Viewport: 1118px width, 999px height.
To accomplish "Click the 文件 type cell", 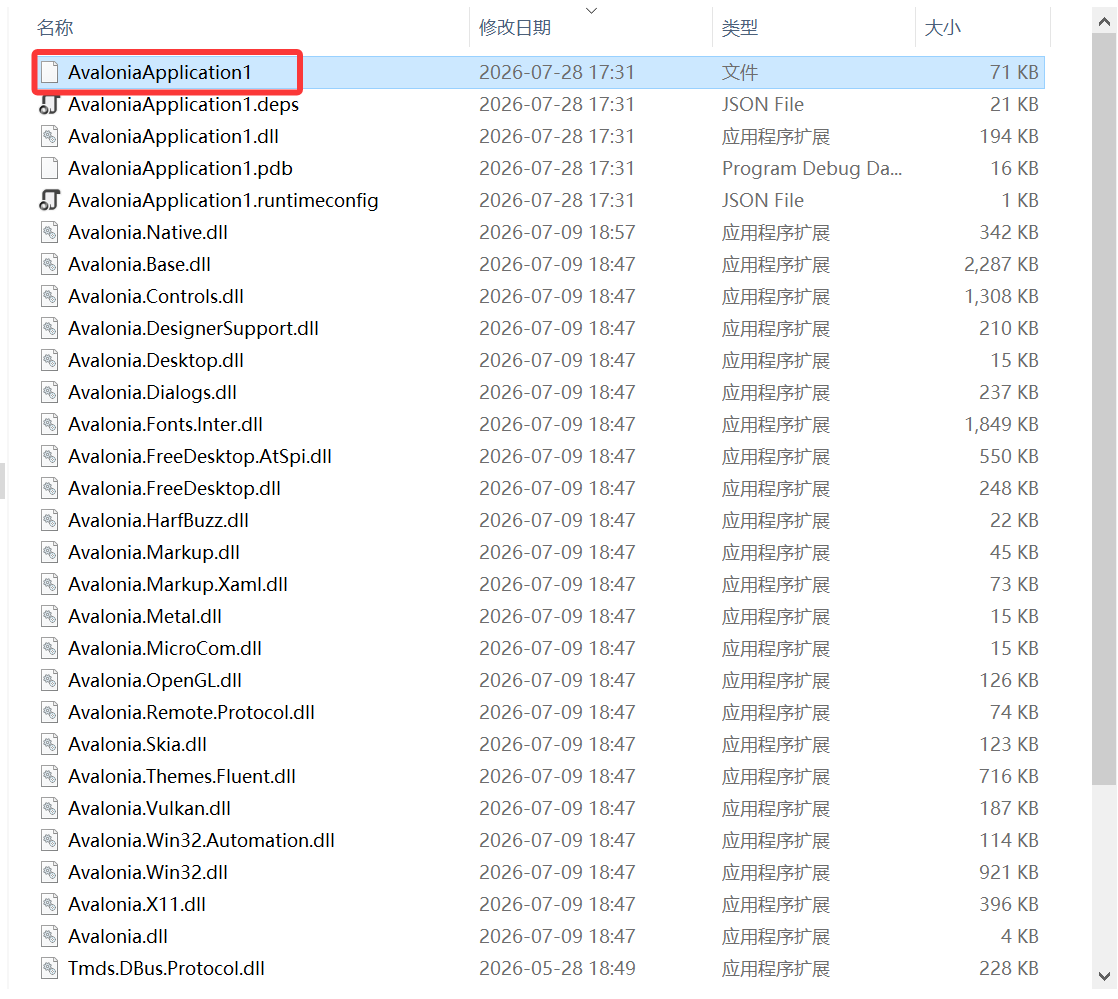I will pyautogui.click(x=739, y=72).
